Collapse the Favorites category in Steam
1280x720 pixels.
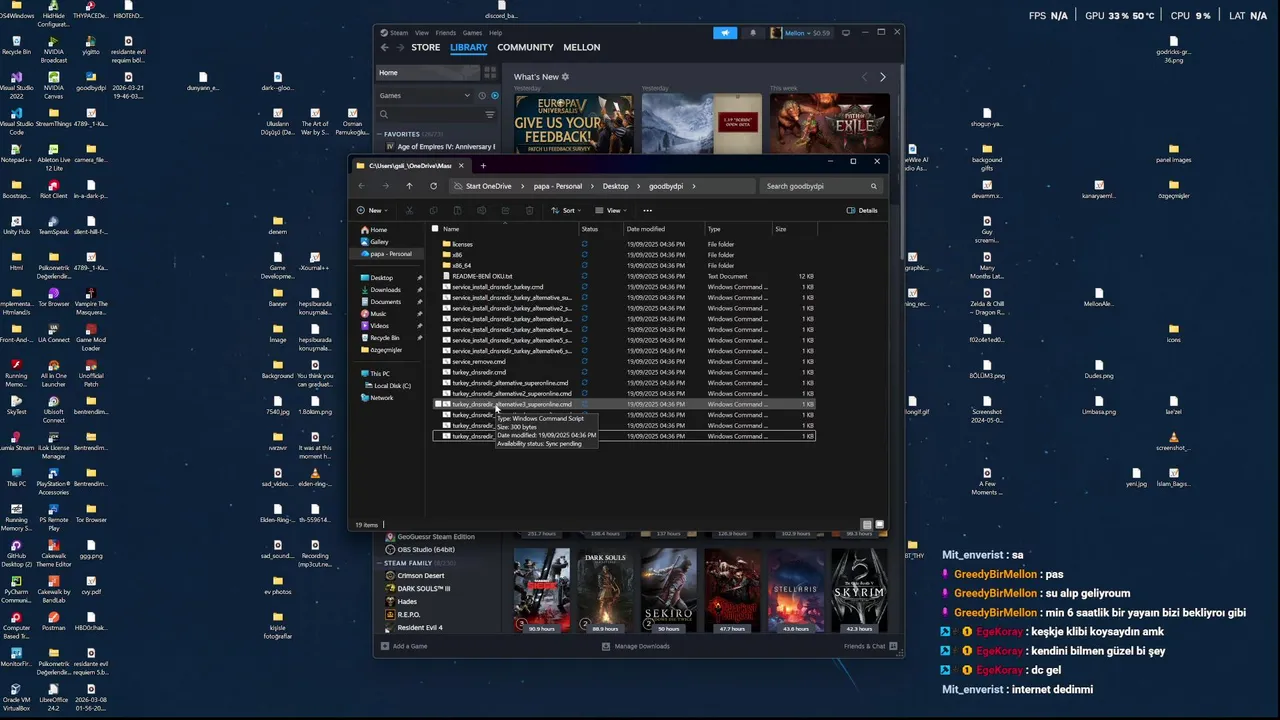(380, 134)
